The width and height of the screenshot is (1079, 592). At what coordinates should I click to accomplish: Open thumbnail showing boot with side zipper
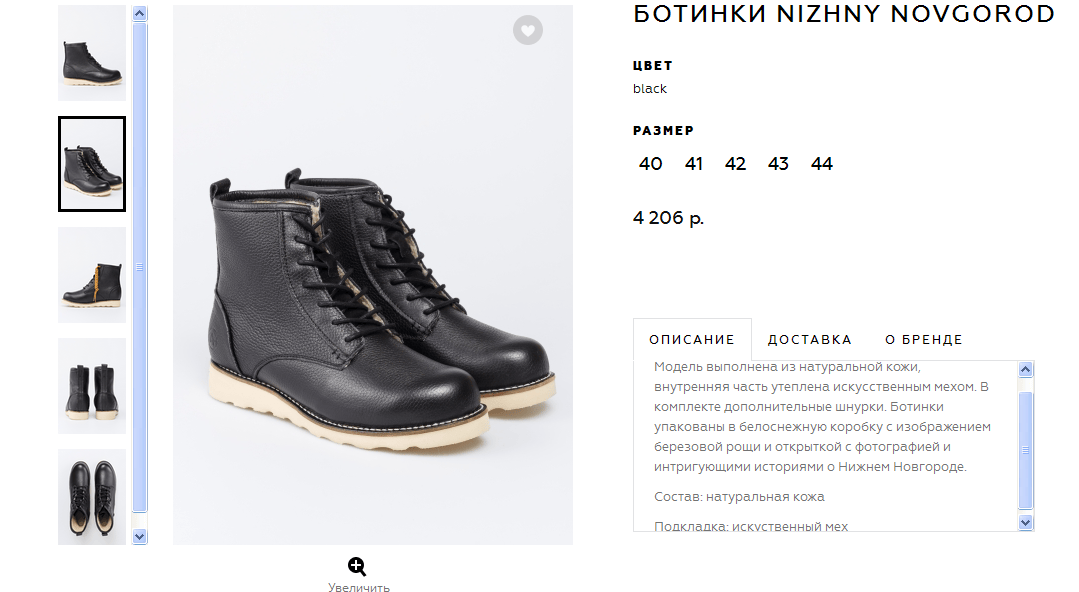pos(92,275)
